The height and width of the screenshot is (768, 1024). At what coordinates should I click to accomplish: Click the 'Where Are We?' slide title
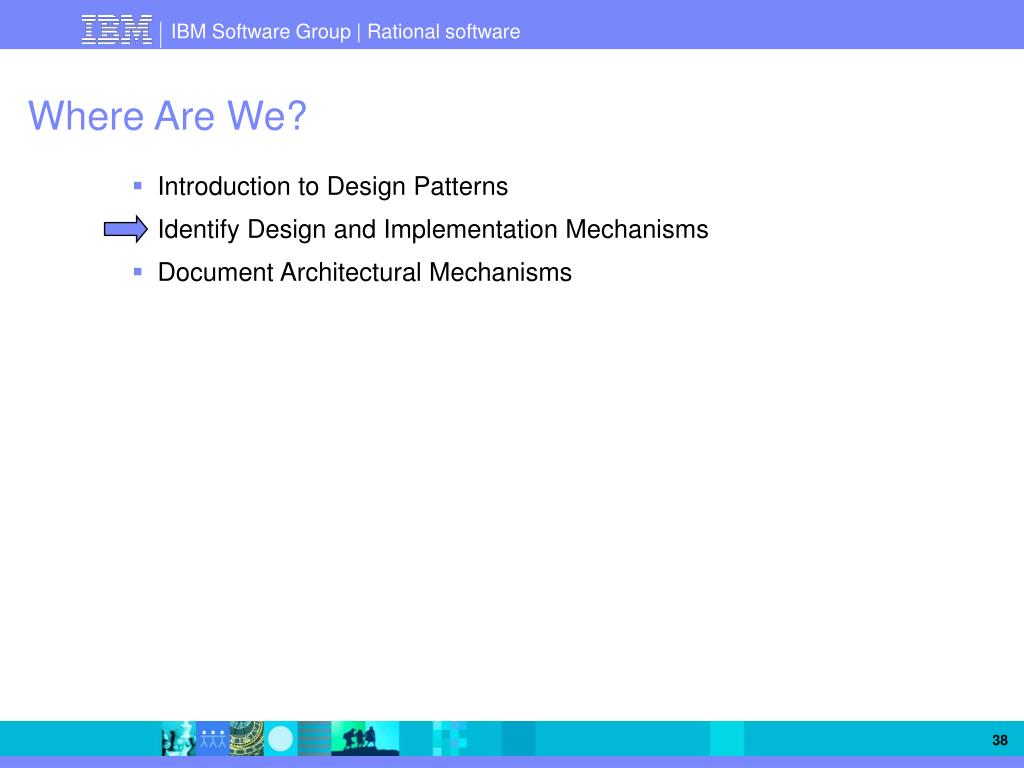(x=167, y=116)
